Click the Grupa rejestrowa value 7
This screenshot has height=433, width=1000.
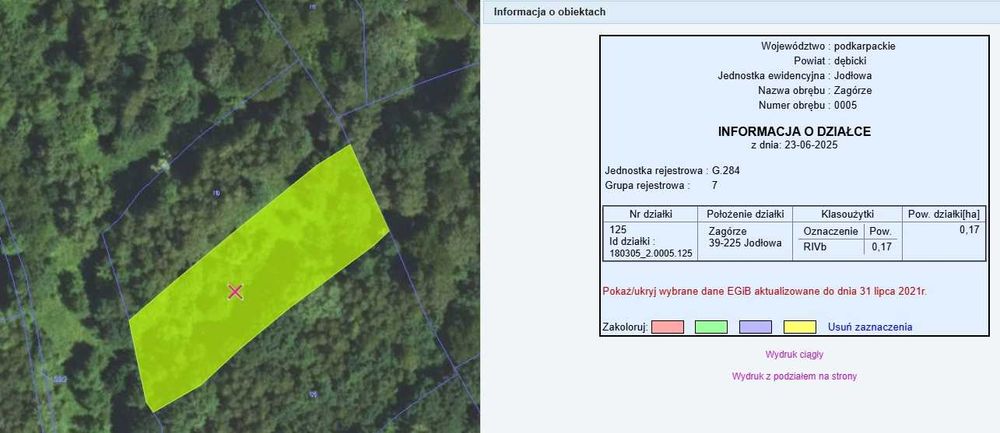(x=714, y=186)
